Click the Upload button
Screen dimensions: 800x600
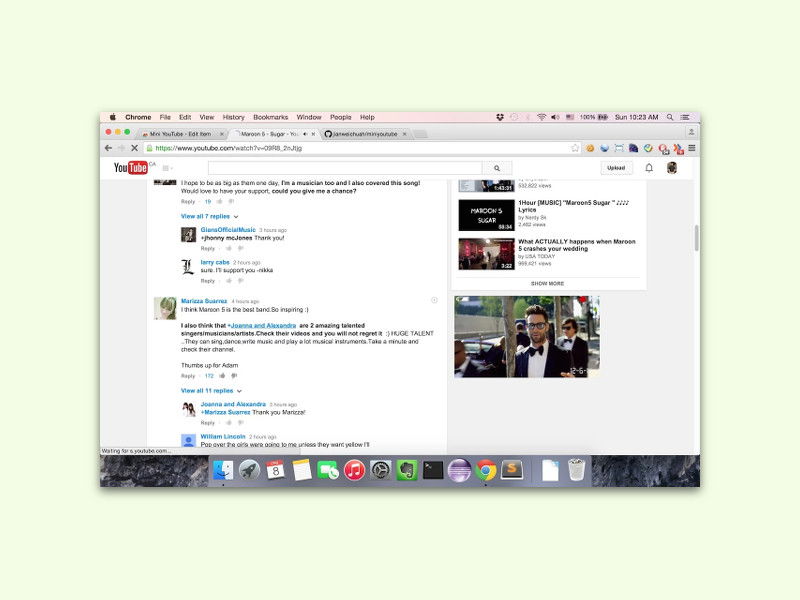coord(616,168)
